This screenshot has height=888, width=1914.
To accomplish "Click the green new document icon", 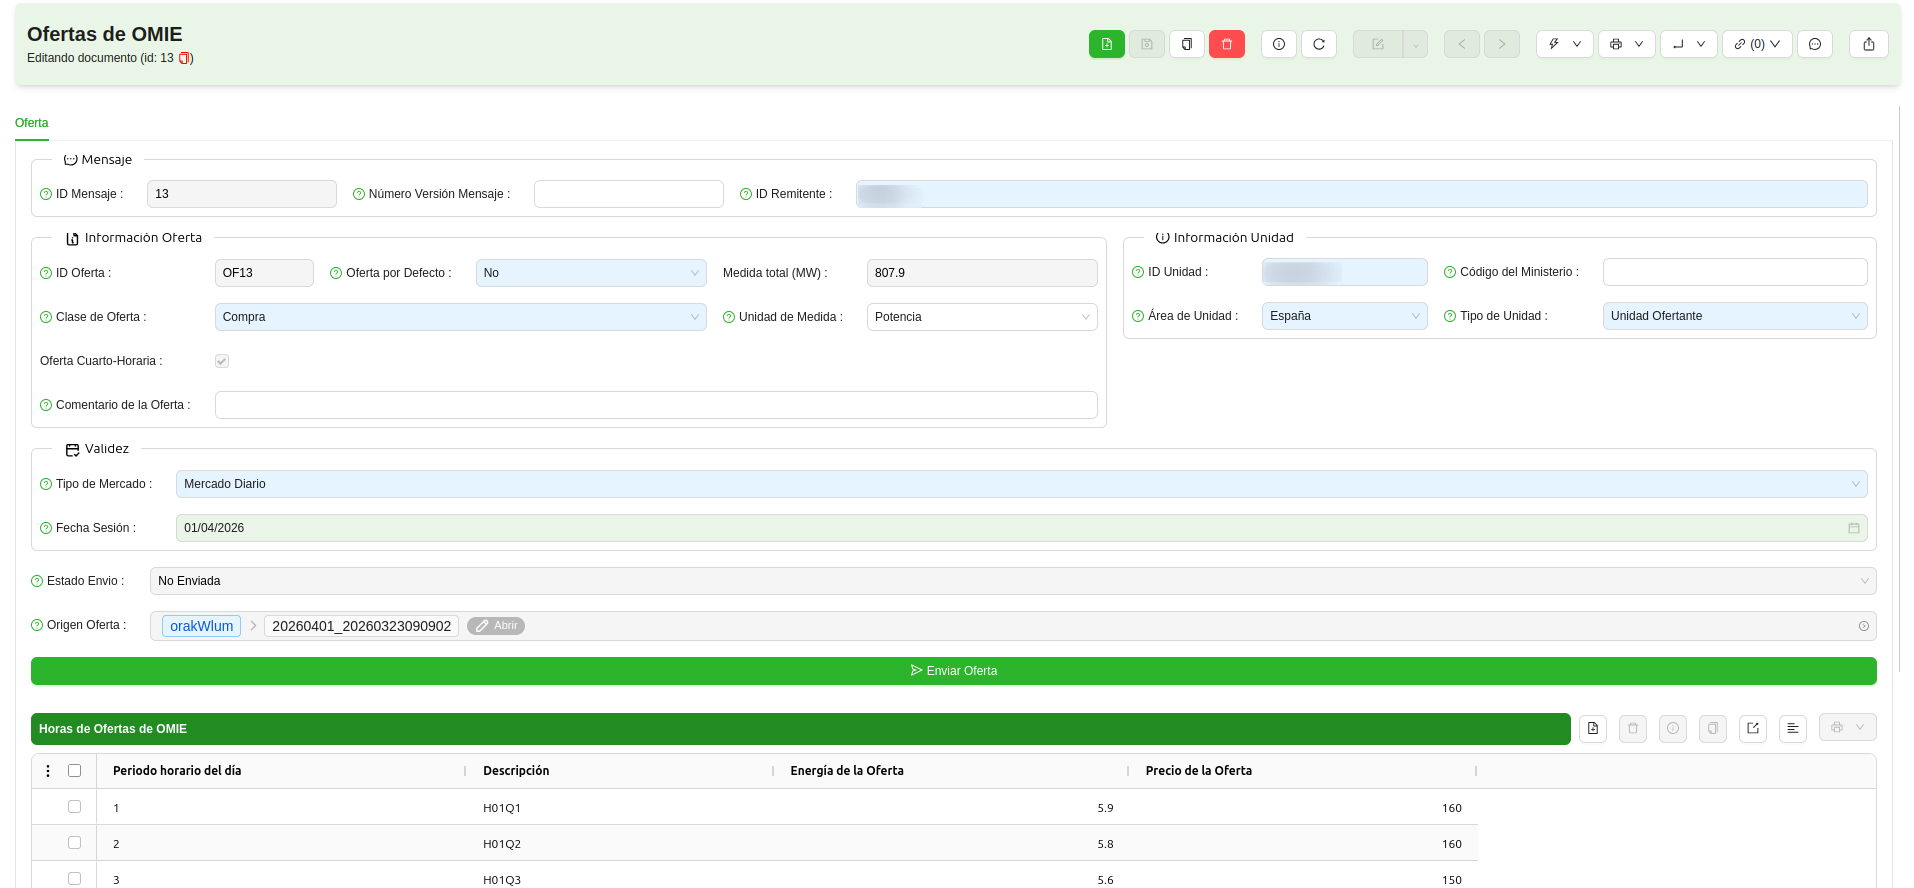I will [1106, 44].
